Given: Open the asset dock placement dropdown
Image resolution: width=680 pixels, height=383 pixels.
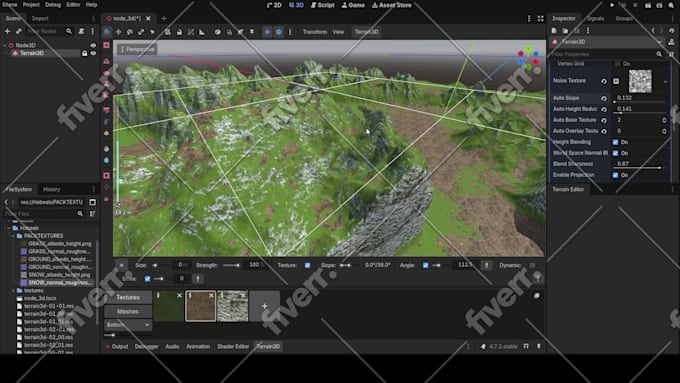Looking at the screenshot, I should tap(128, 325).
